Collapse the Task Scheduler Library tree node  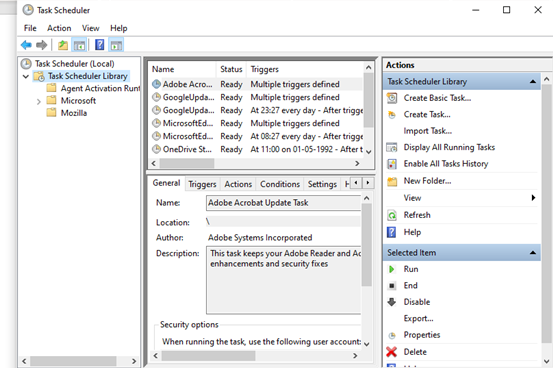26,76
